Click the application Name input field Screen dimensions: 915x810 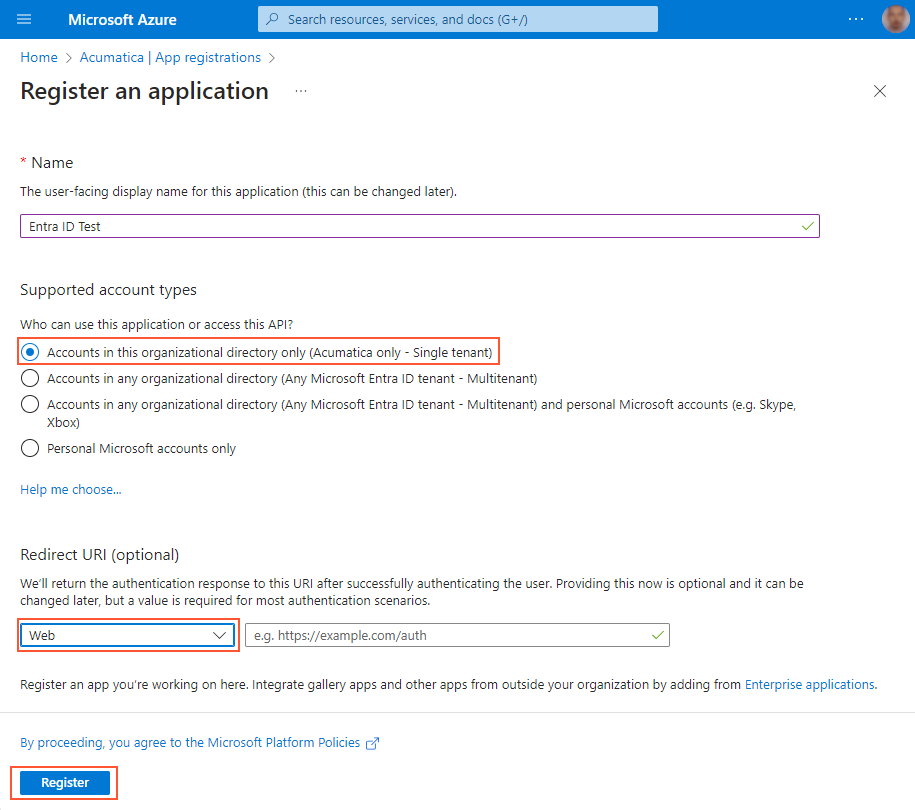[420, 225]
